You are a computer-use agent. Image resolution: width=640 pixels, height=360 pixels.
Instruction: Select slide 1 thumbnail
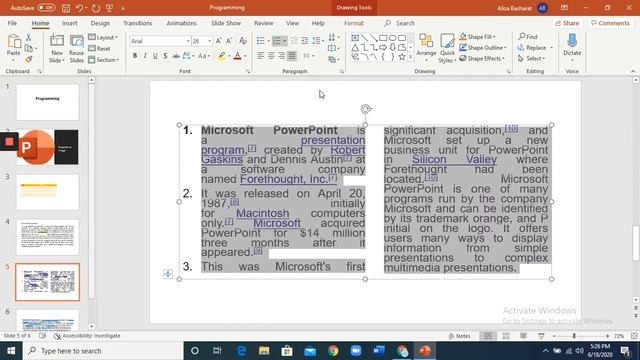pyautogui.click(x=47, y=102)
